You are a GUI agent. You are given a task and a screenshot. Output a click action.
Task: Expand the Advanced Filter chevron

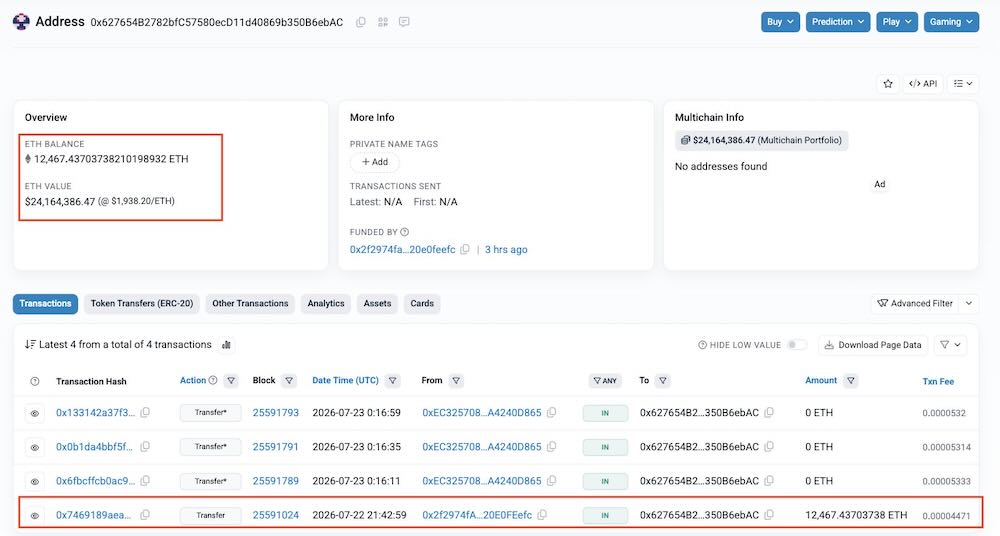tap(969, 304)
